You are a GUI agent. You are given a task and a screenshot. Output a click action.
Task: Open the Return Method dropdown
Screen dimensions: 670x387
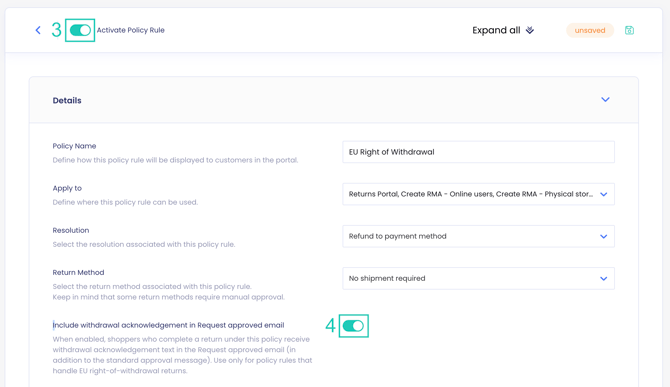pos(478,279)
